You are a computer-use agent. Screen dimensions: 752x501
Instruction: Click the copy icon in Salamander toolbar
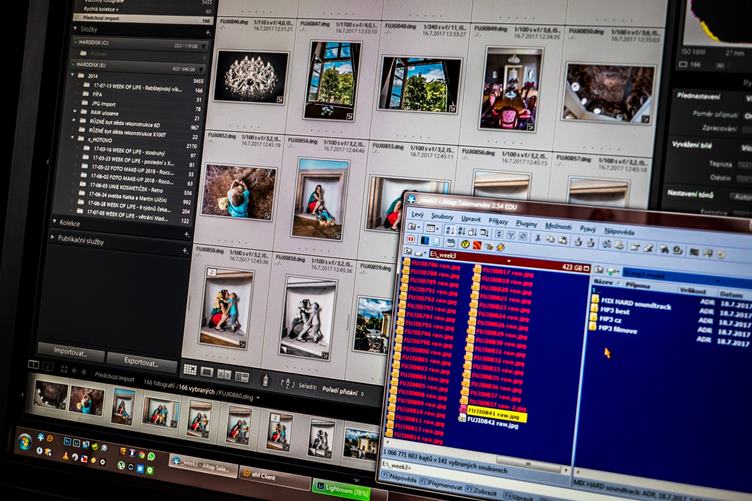[550, 238]
